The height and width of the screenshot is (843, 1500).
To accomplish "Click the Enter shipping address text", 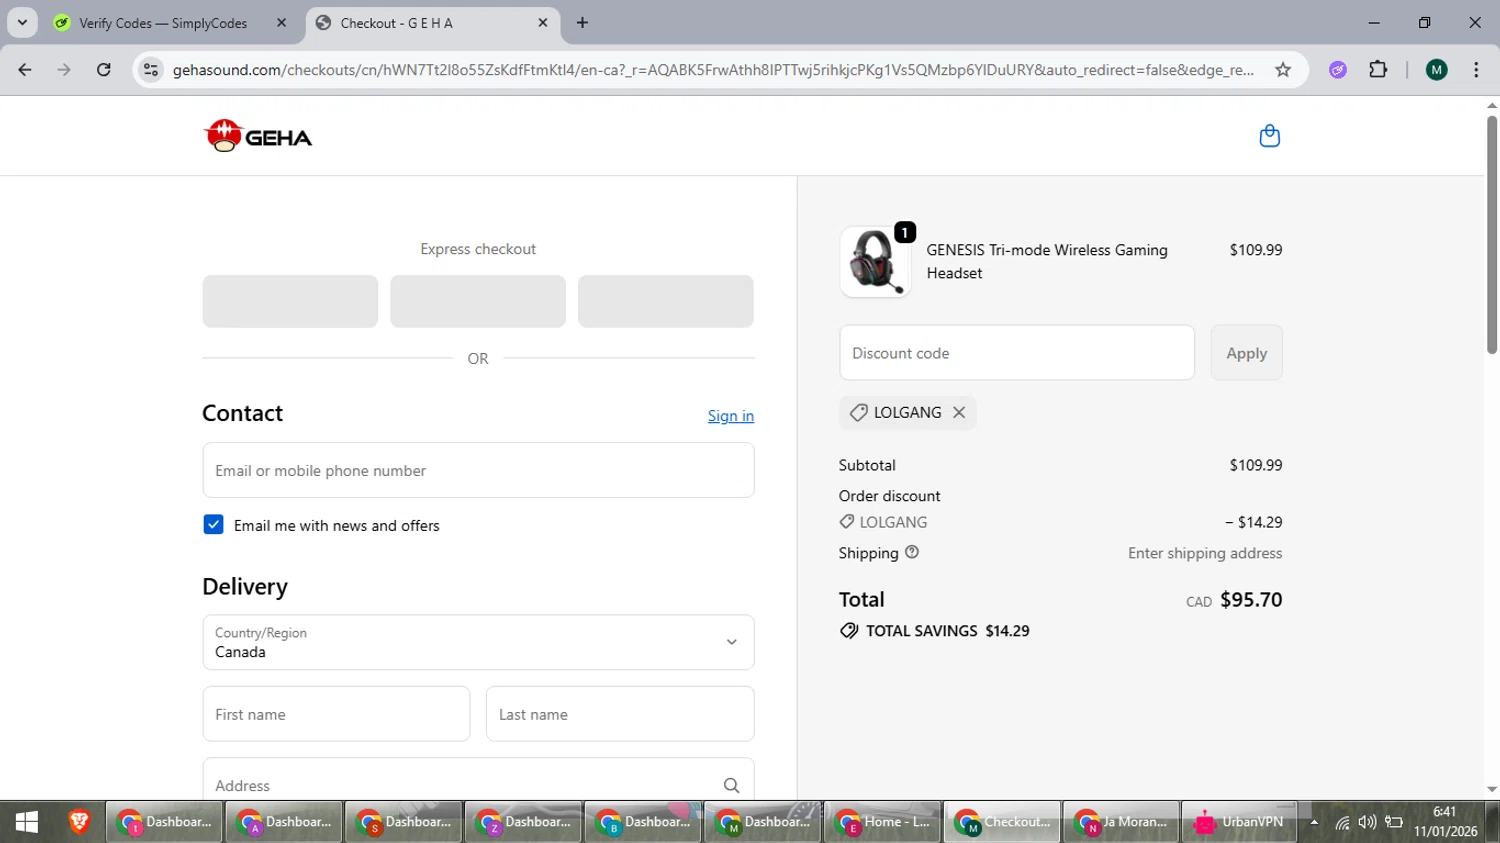I will click(1205, 553).
